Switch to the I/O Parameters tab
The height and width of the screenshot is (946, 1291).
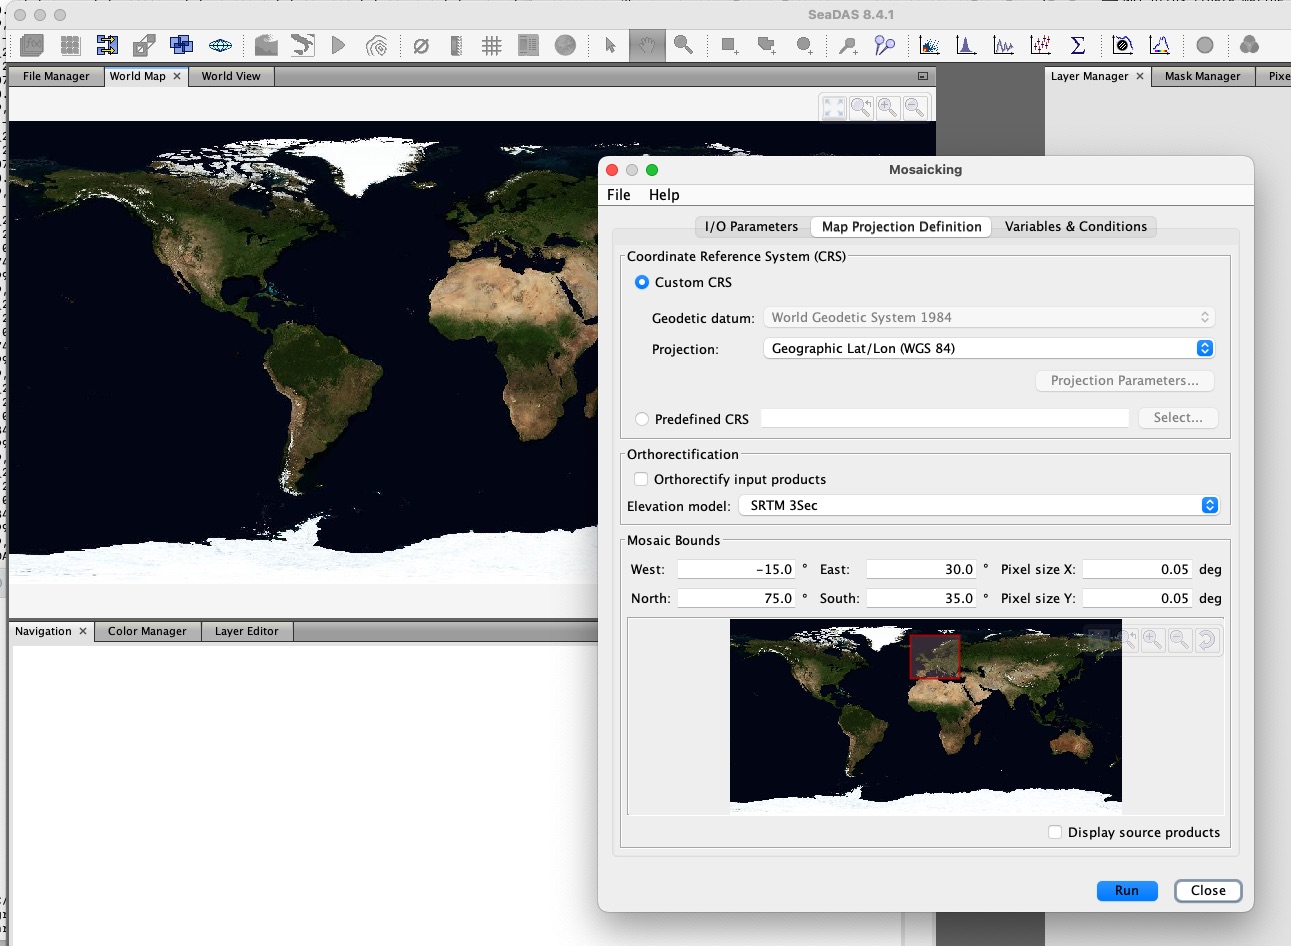pos(751,227)
